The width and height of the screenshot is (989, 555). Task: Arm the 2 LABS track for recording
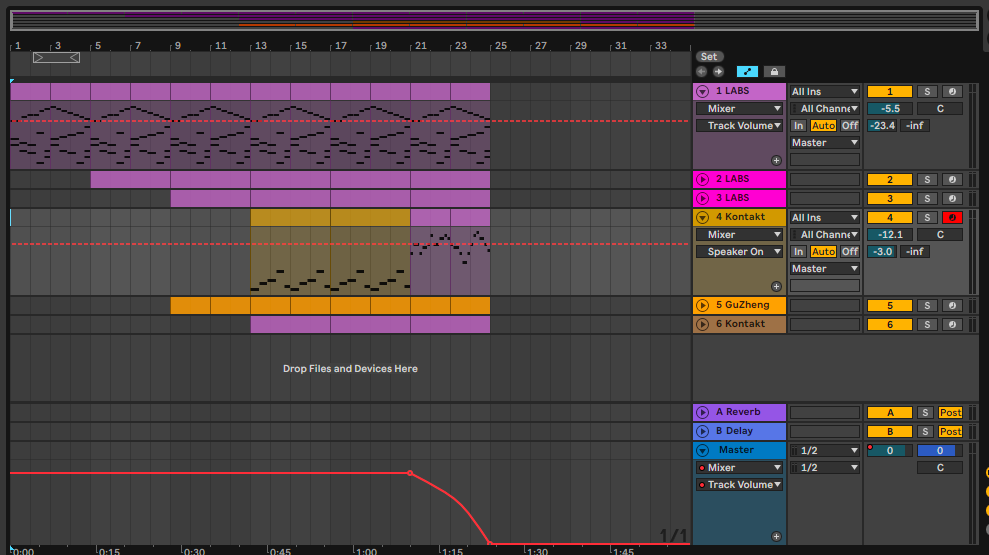click(x=950, y=180)
